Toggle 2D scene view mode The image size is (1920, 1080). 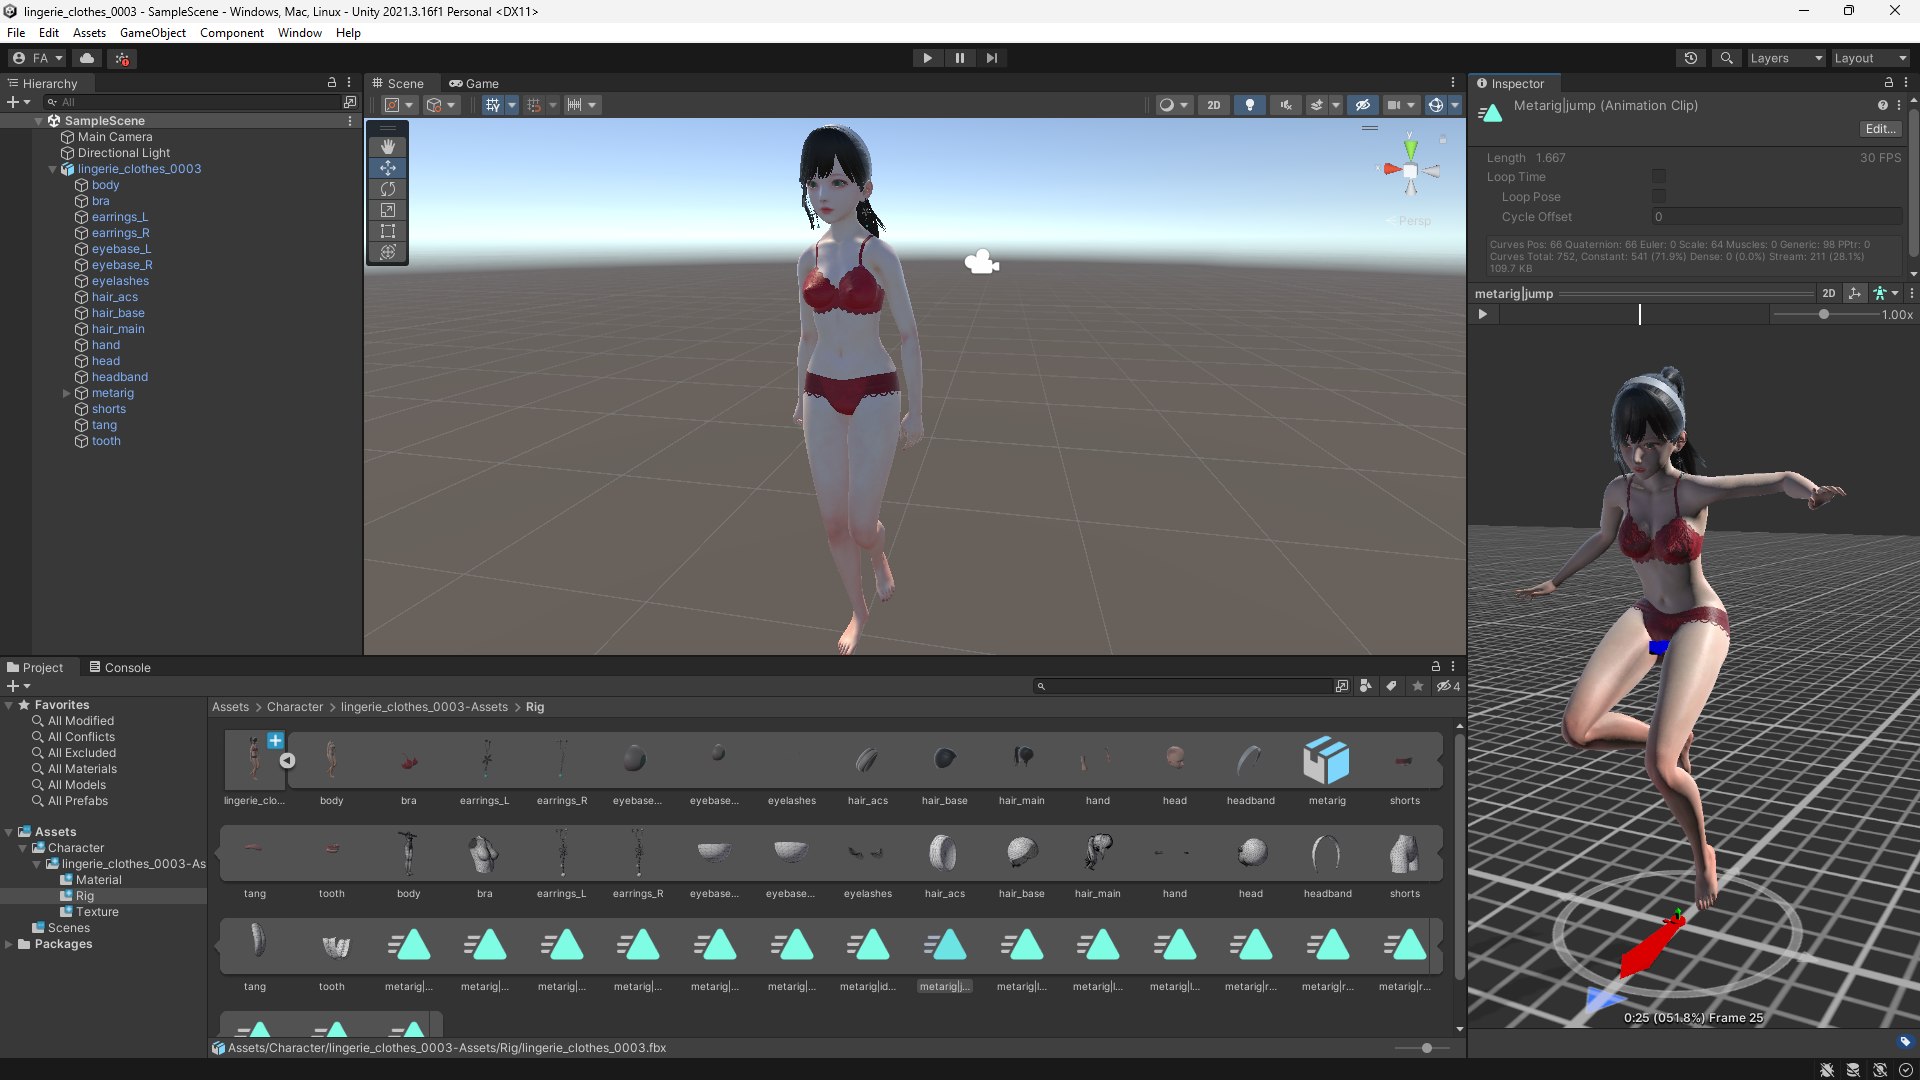click(x=1213, y=105)
